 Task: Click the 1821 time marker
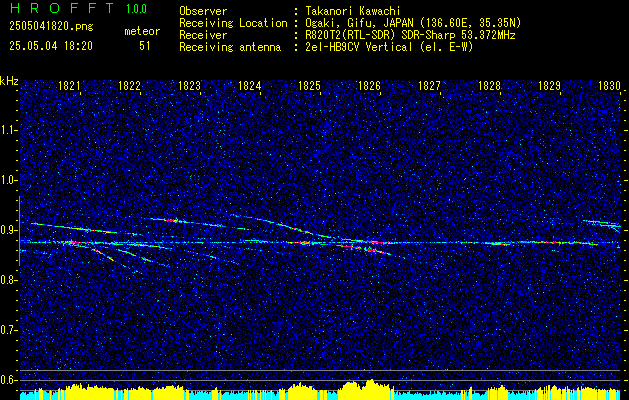click(69, 85)
